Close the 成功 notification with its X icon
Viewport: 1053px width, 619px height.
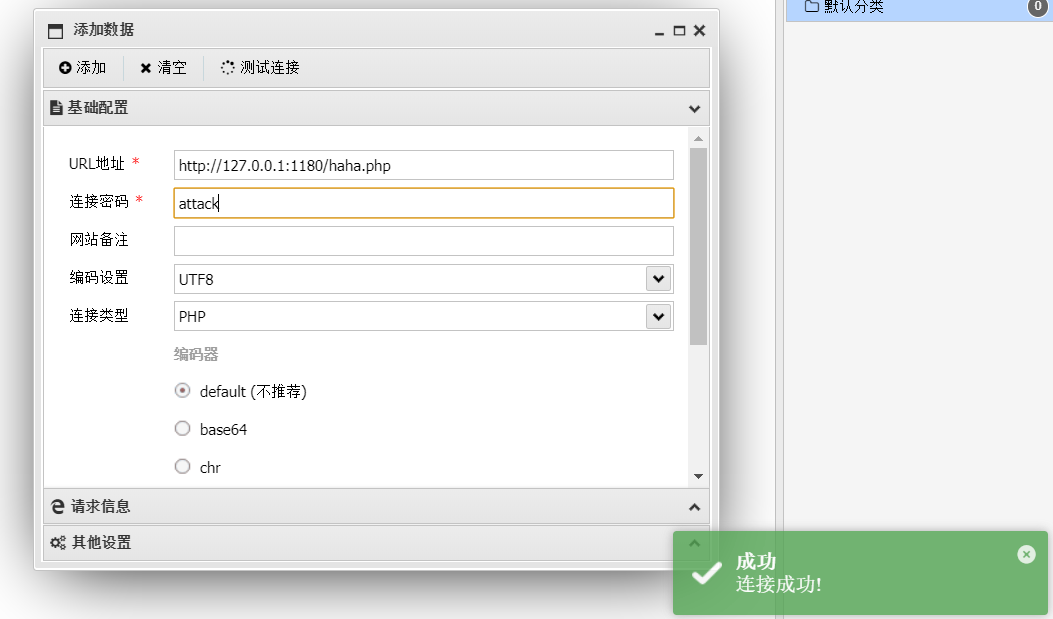[x=1026, y=554]
